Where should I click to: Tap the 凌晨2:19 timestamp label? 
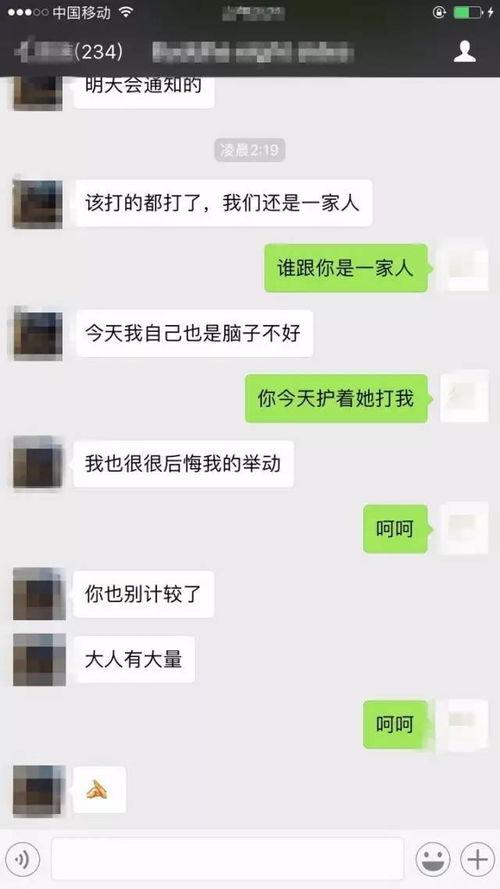(250, 150)
